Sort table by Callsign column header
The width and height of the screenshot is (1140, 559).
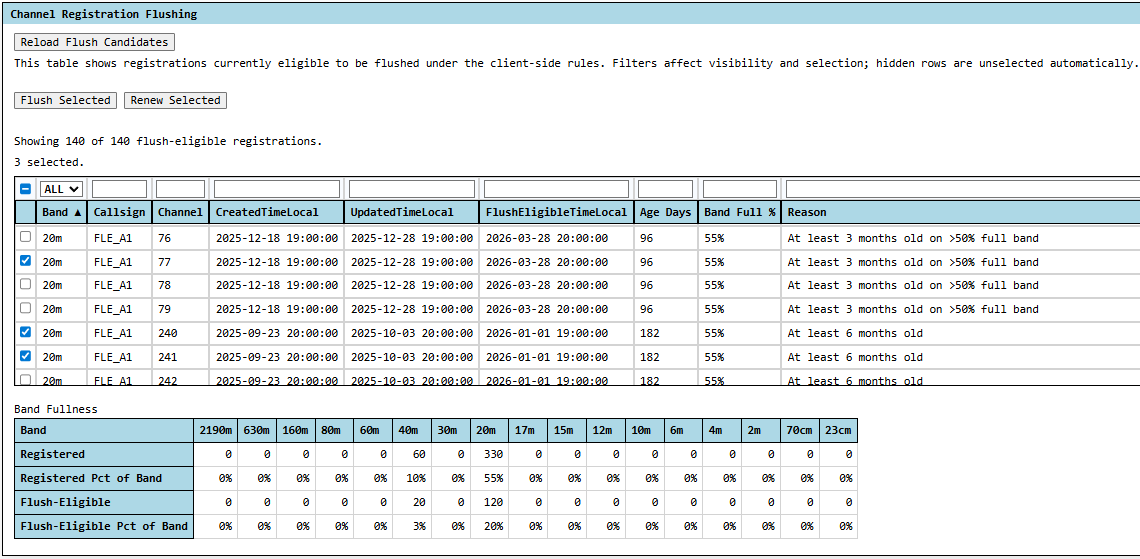coord(119,212)
